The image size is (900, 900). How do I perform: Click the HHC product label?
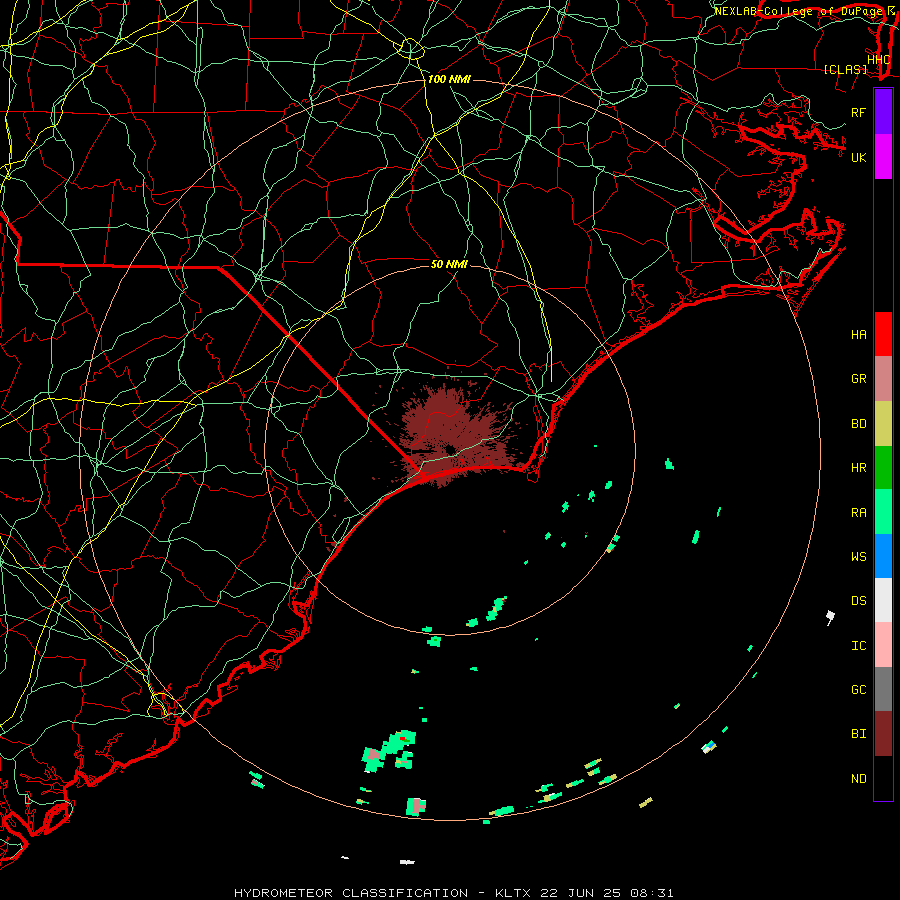pyautogui.click(x=879, y=60)
